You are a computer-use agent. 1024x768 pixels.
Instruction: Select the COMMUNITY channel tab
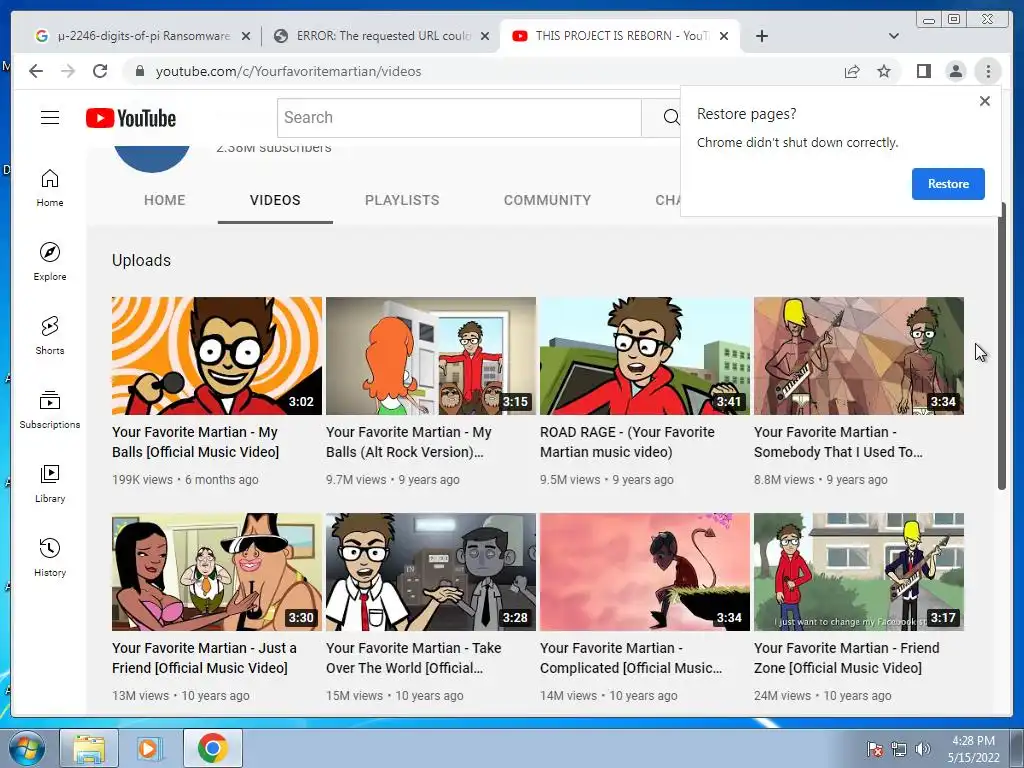[547, 200]
